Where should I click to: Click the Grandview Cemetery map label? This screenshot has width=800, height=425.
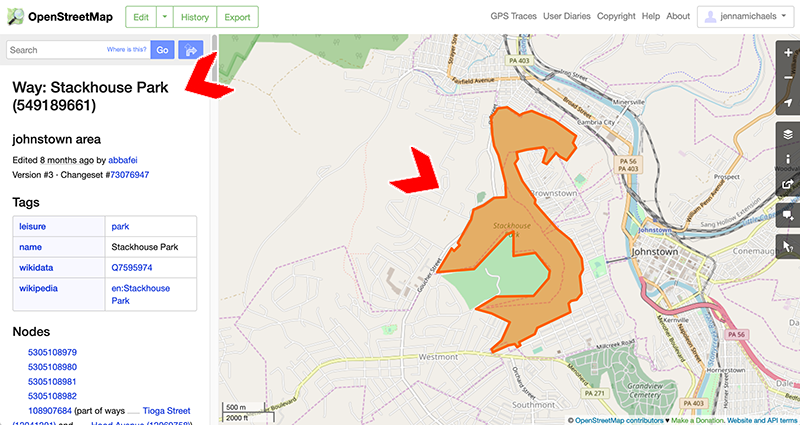pyautogui.click(x=645, y=390)
